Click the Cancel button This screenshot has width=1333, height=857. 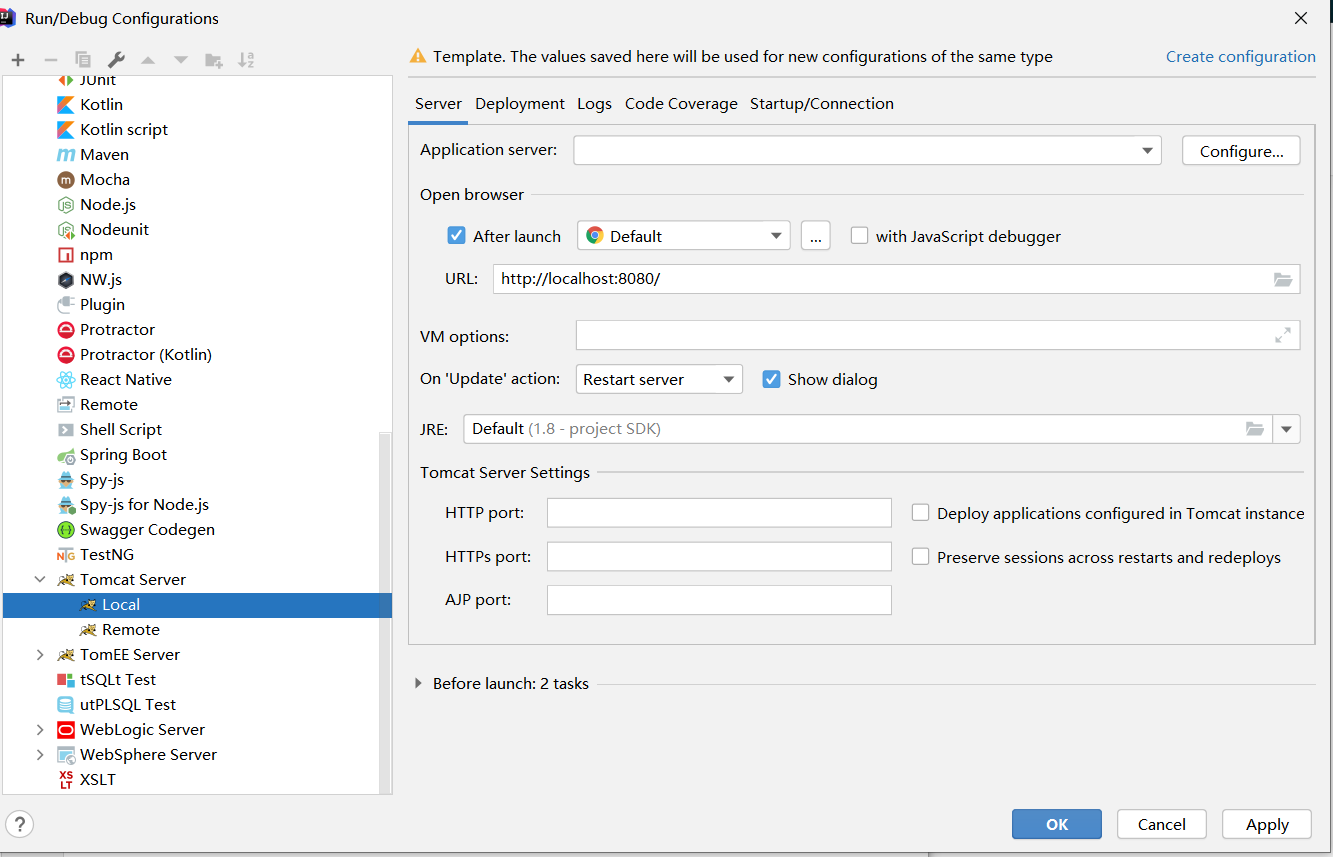pos(1162,824)
